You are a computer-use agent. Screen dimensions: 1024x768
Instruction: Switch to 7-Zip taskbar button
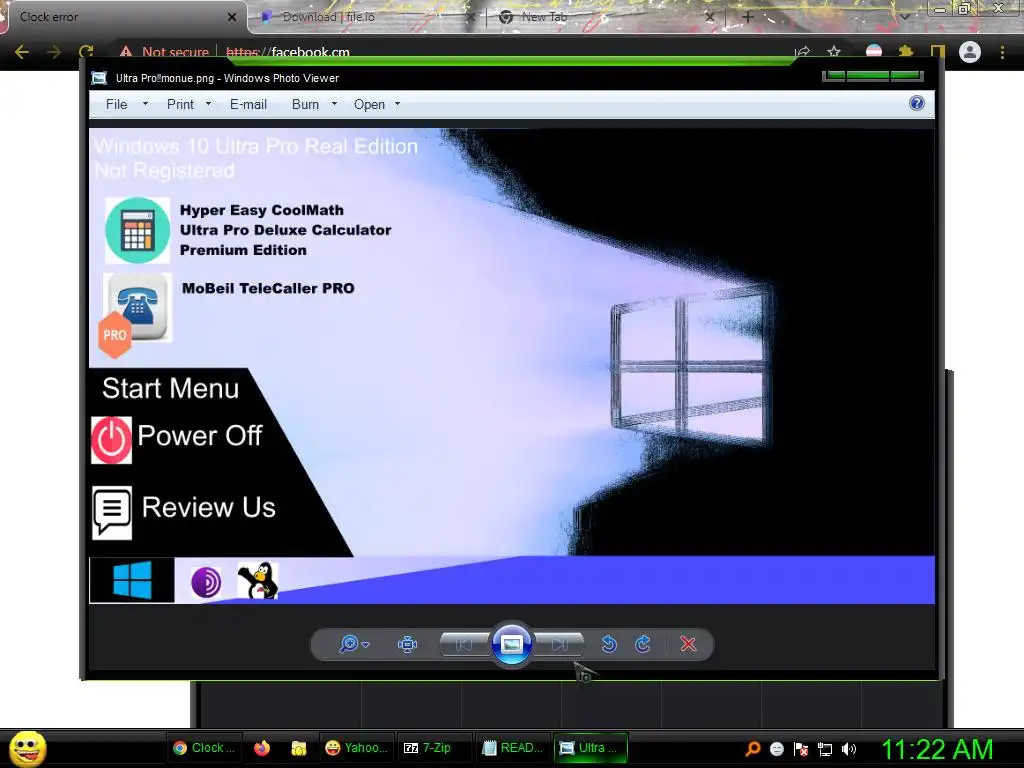click(x=434, y=748)
